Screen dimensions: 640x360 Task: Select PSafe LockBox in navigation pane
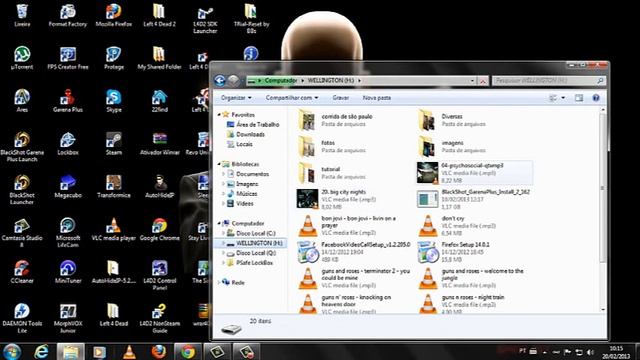pos(249,263)
